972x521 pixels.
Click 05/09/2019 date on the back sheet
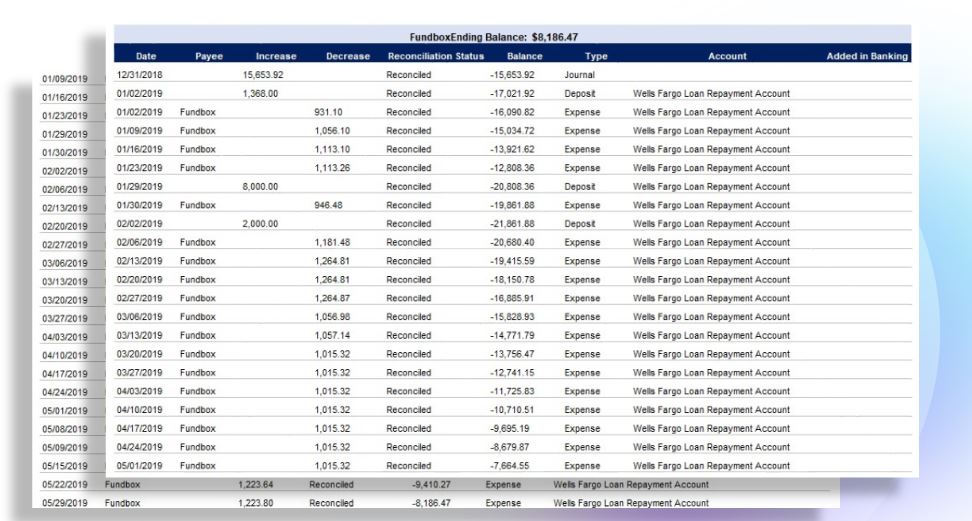click(64, 447)
